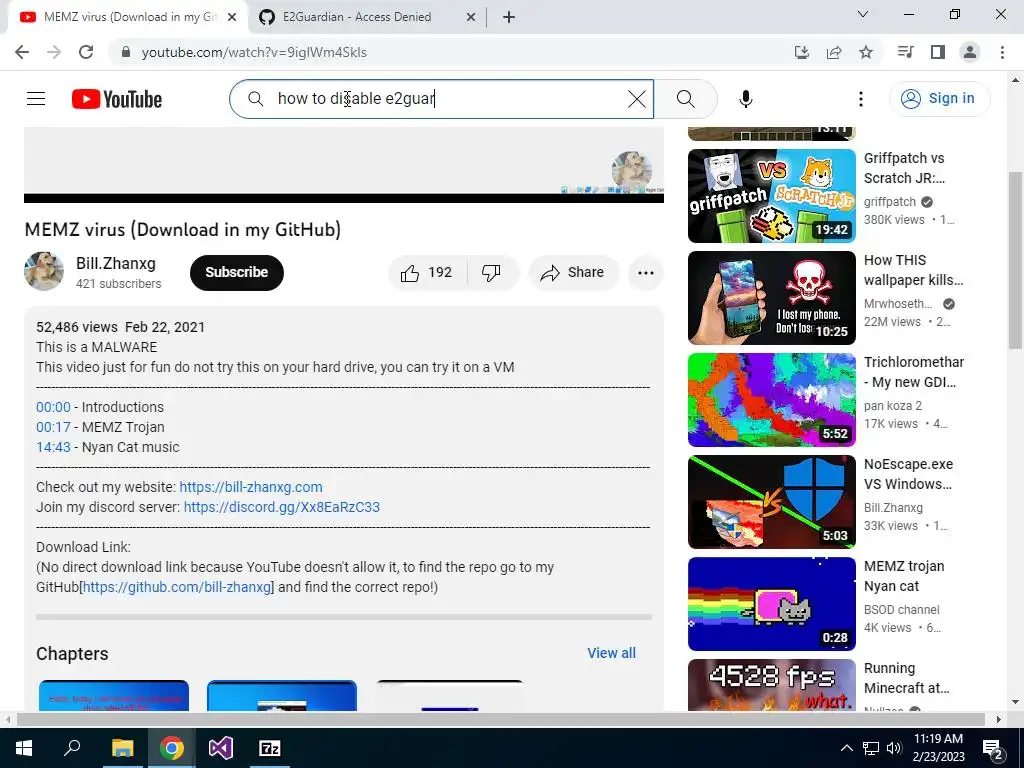Click the Share button
The image size is (1024, 768).
573,272
